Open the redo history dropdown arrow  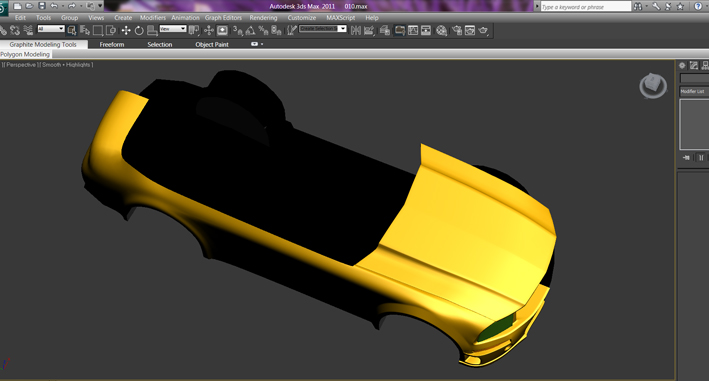coord(80,6)
